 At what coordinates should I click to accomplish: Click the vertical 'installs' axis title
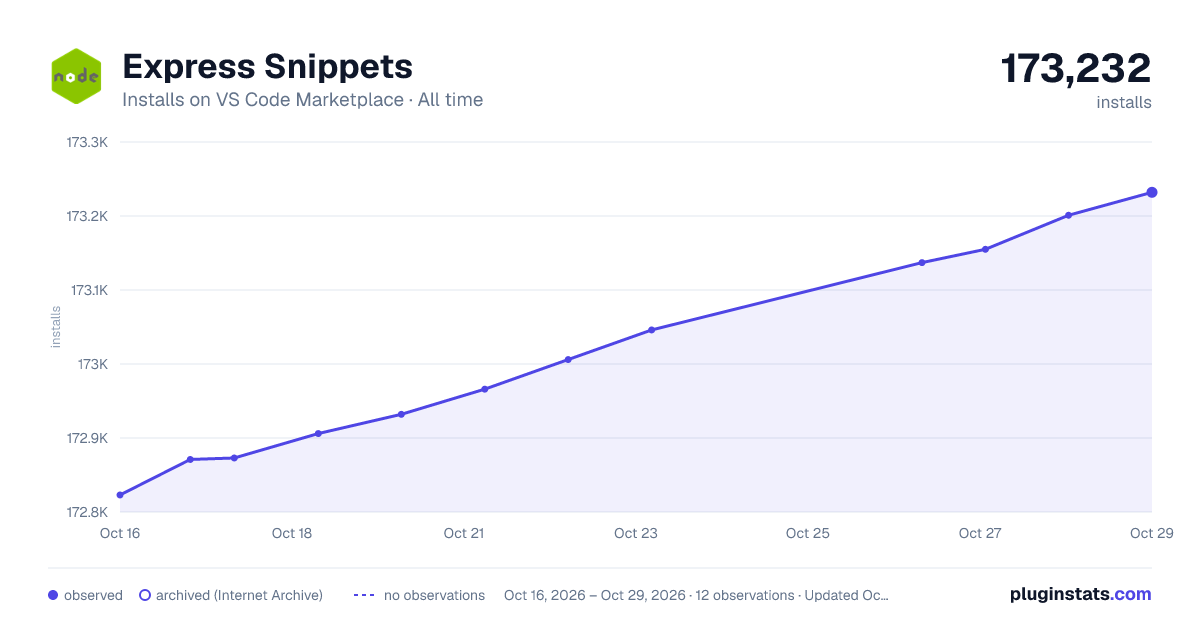(56, 327)
